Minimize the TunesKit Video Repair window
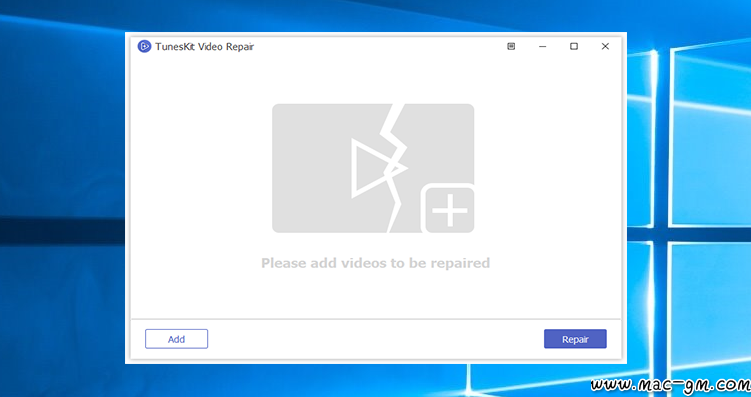751x397 pixels. pos(542,46)
